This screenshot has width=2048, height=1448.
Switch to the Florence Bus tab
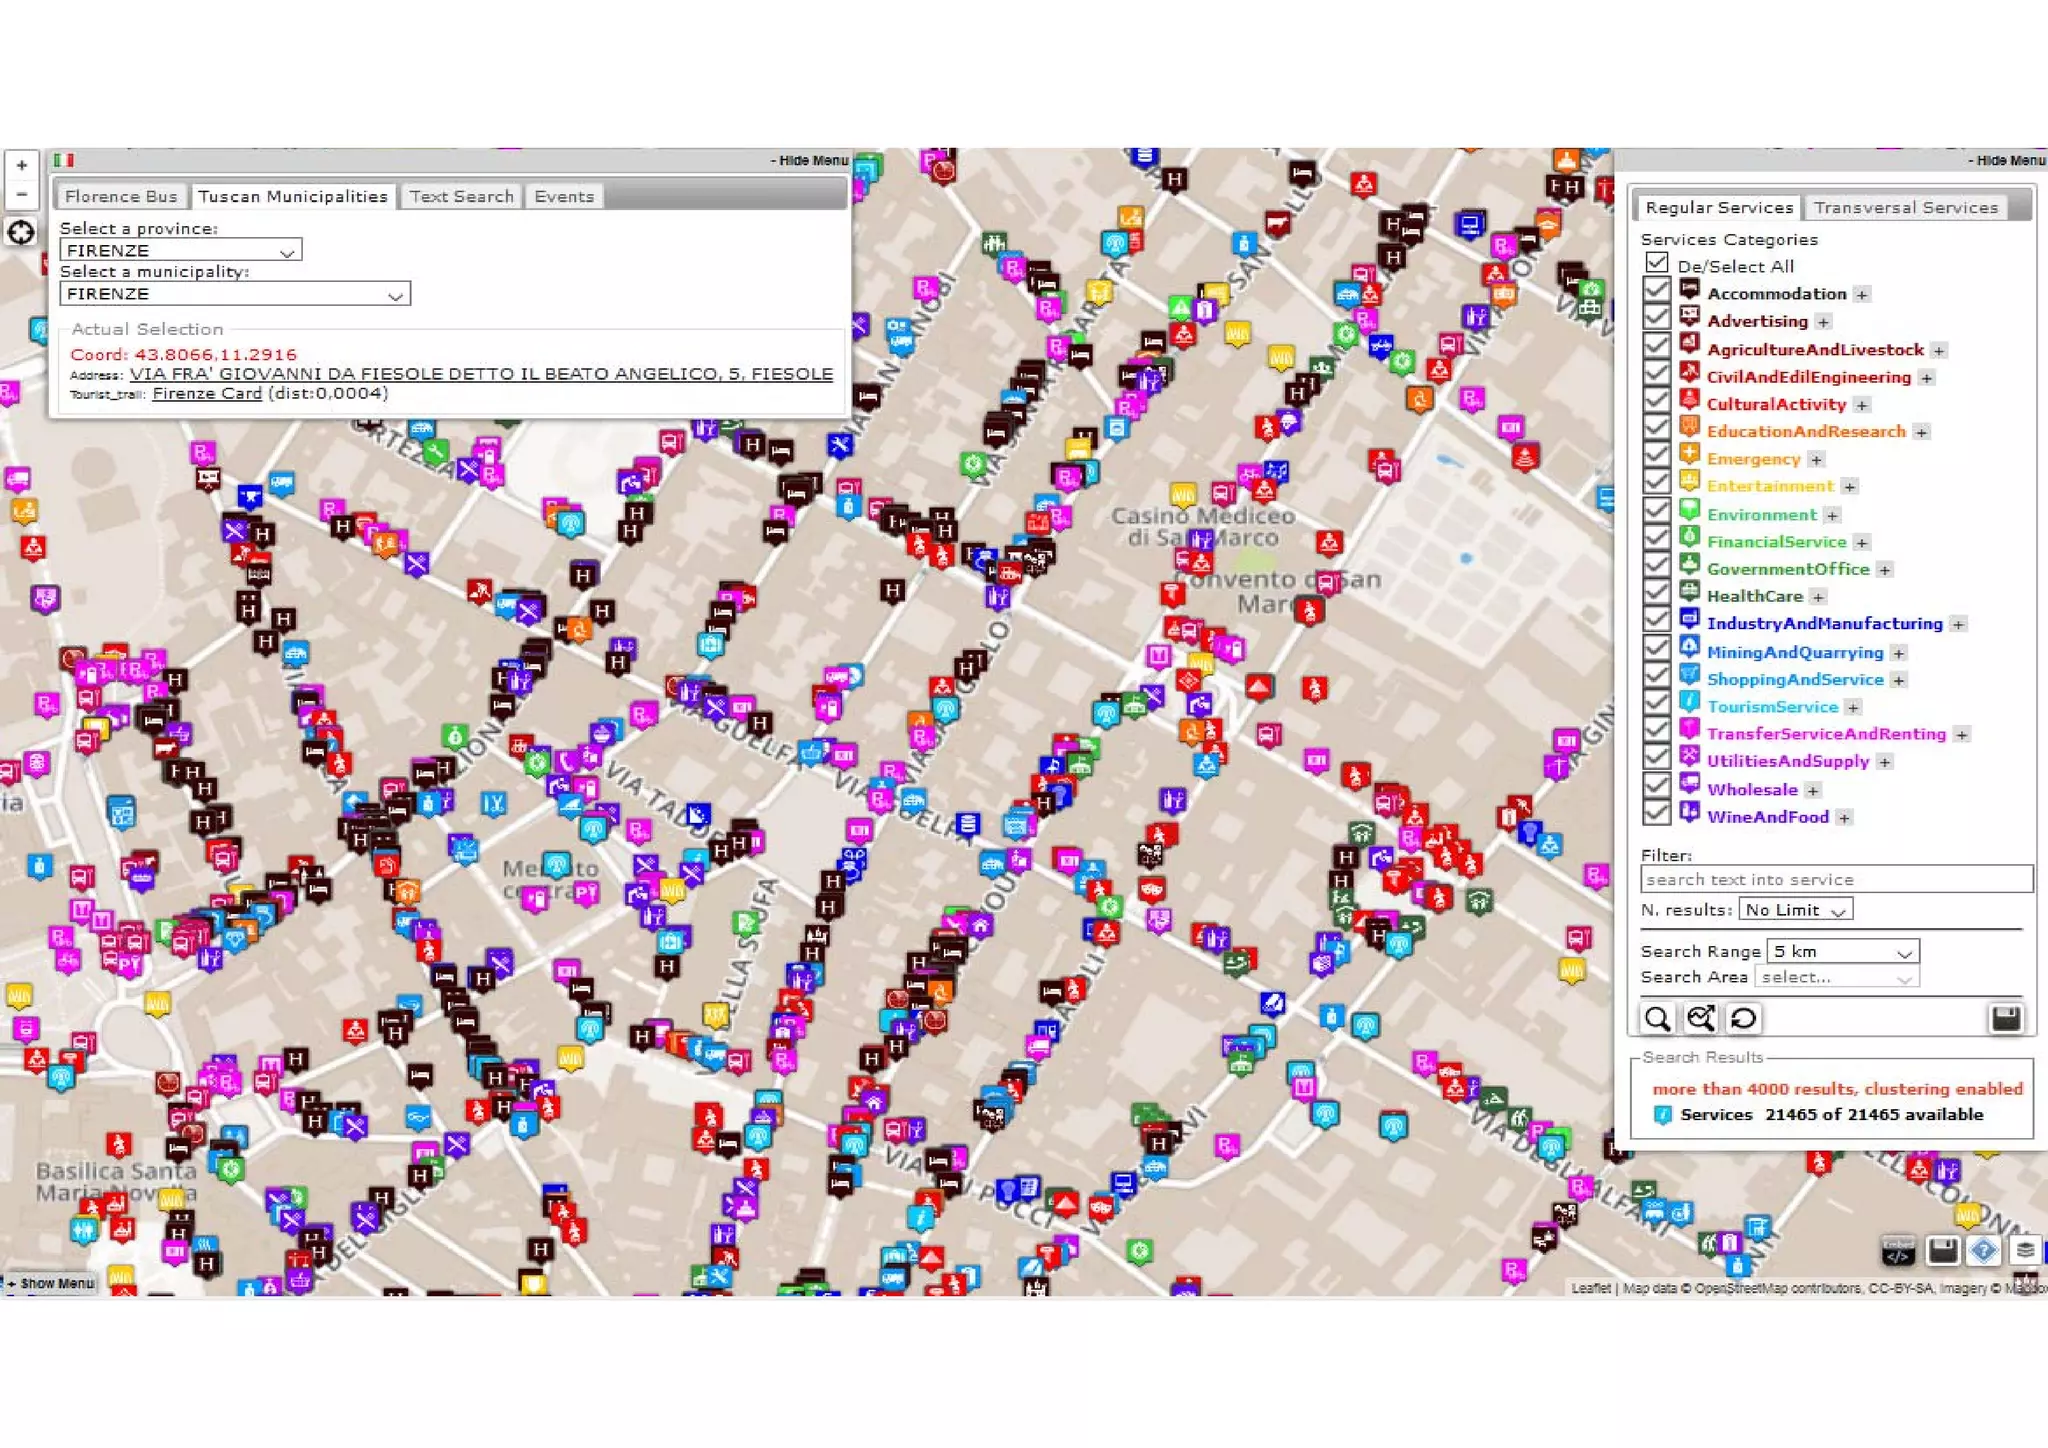click(120, 196)
